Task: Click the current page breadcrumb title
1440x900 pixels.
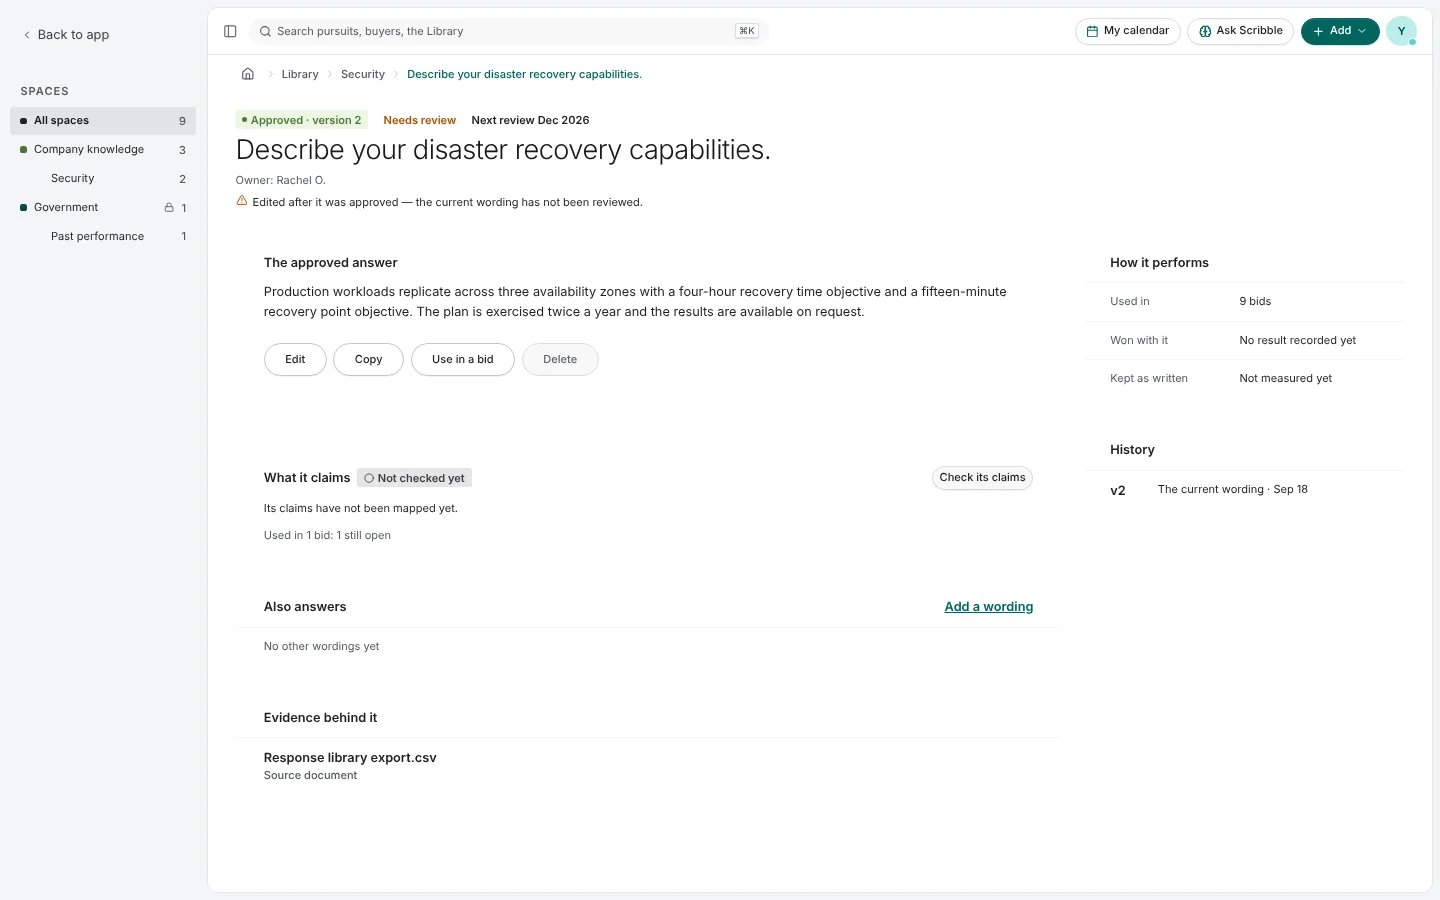Action: (524, 74)
